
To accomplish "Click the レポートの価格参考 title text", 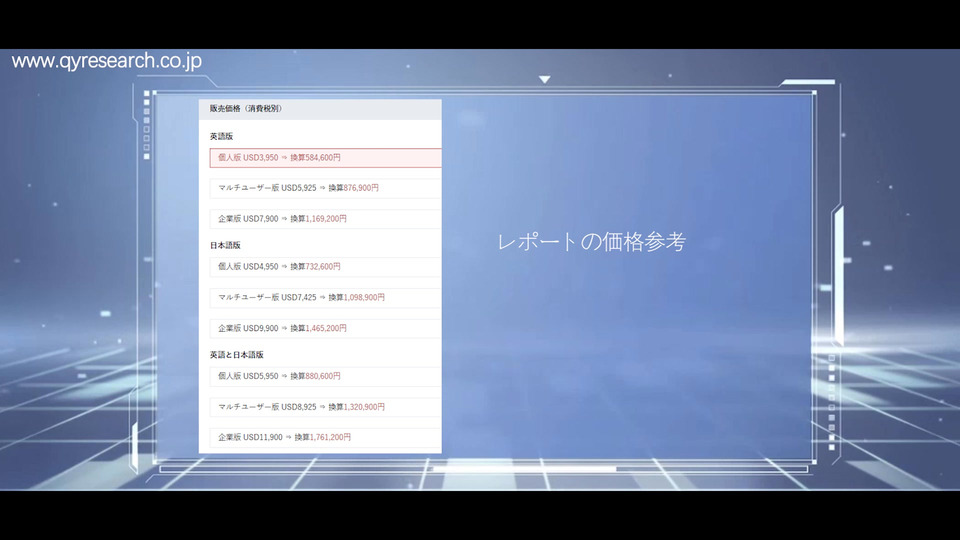I will point(591,242).
